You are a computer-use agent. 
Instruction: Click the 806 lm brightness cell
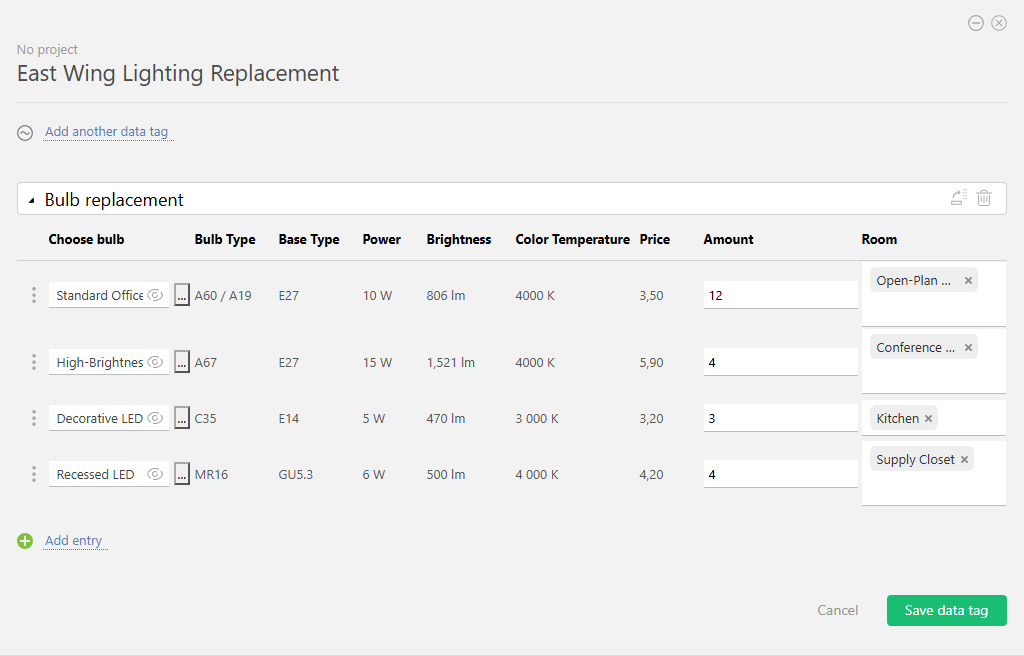tap(446, 295)
